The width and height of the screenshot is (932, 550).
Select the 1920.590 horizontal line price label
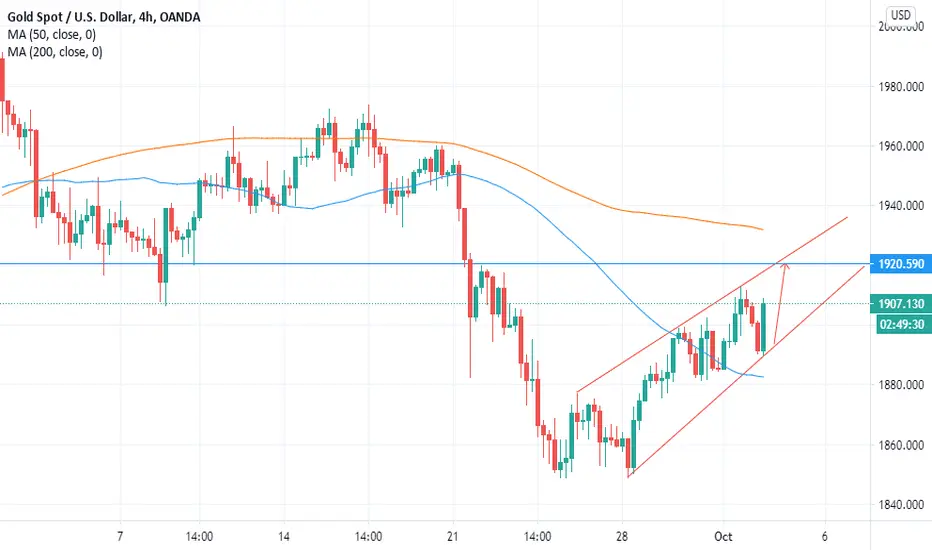[x=900, y=263]
